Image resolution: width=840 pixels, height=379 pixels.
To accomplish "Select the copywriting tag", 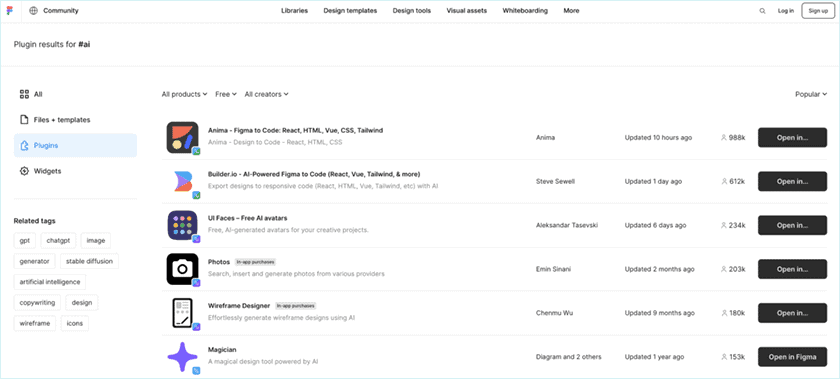I will (x=38, y=302).
